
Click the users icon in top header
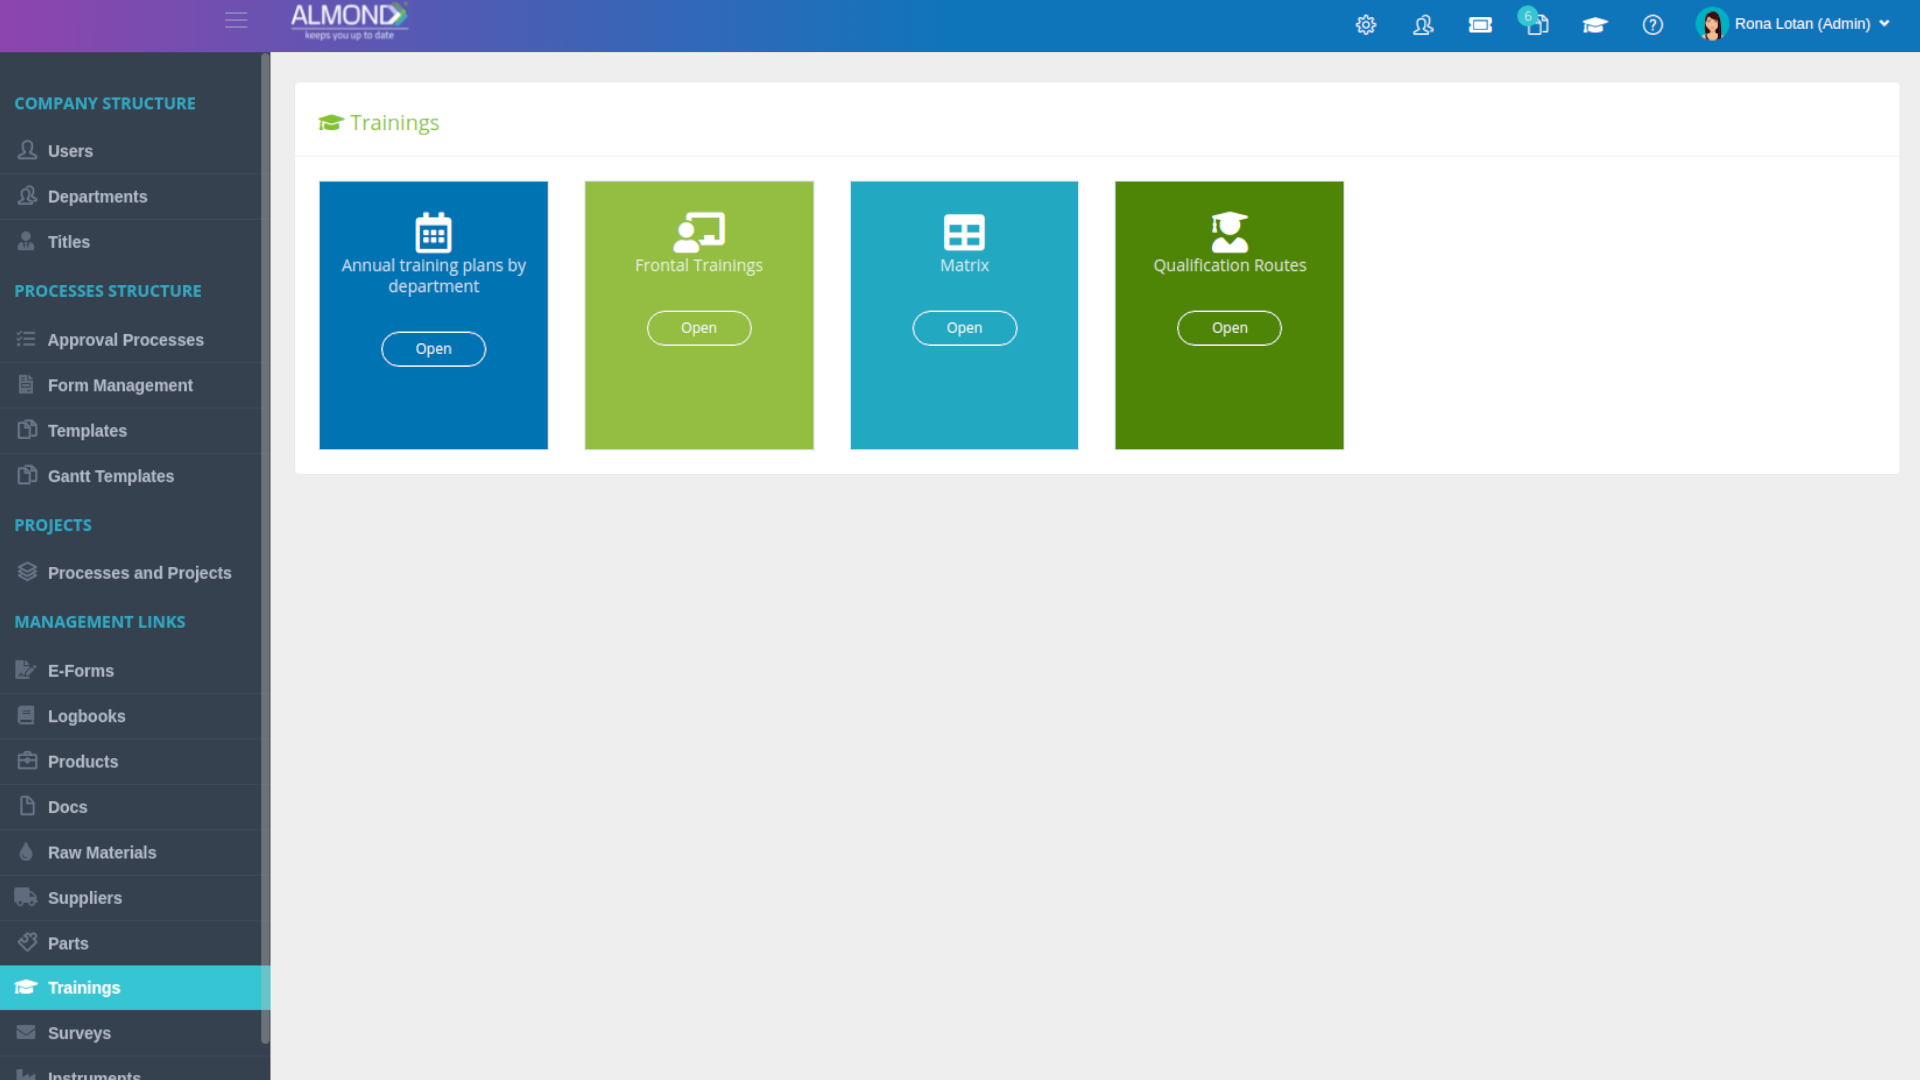[x=1423, y=25]
